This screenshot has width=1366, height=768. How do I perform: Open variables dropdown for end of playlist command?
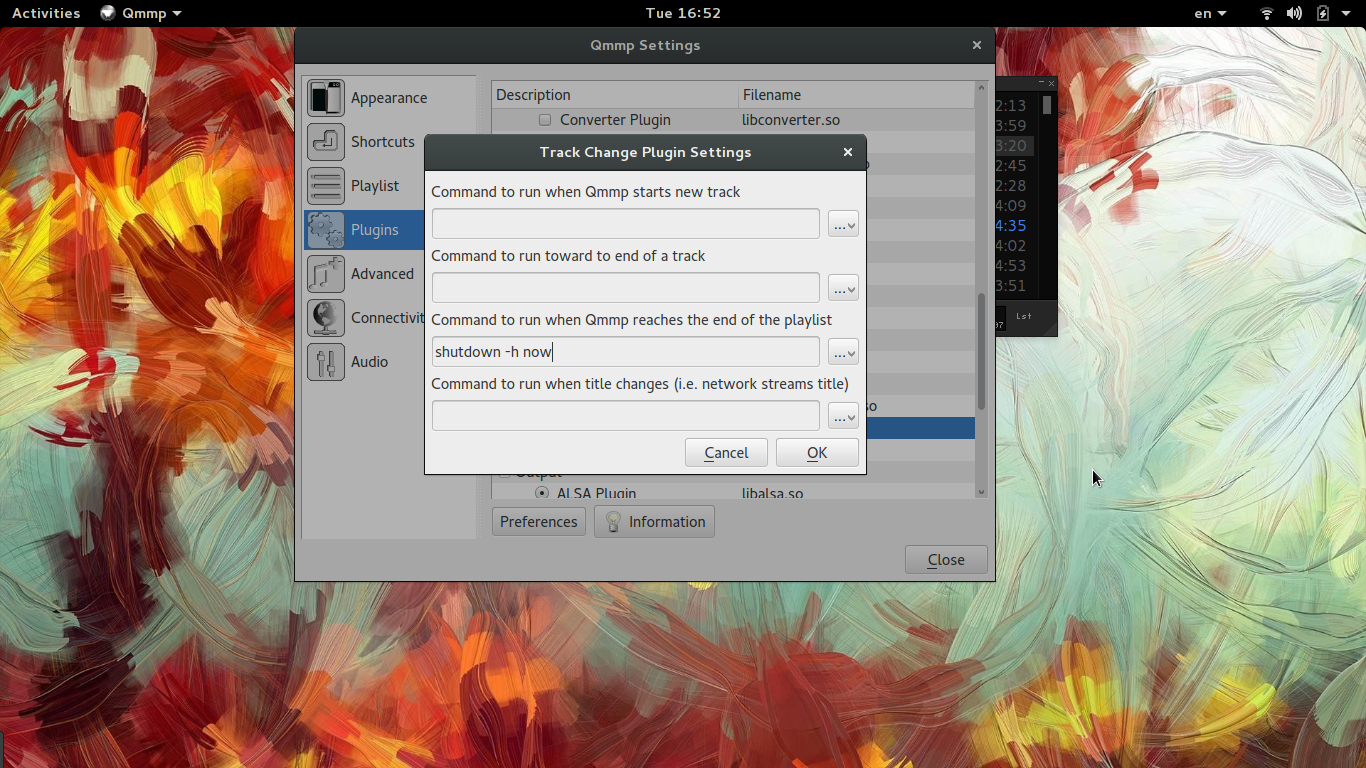click(x=843, y=353)
